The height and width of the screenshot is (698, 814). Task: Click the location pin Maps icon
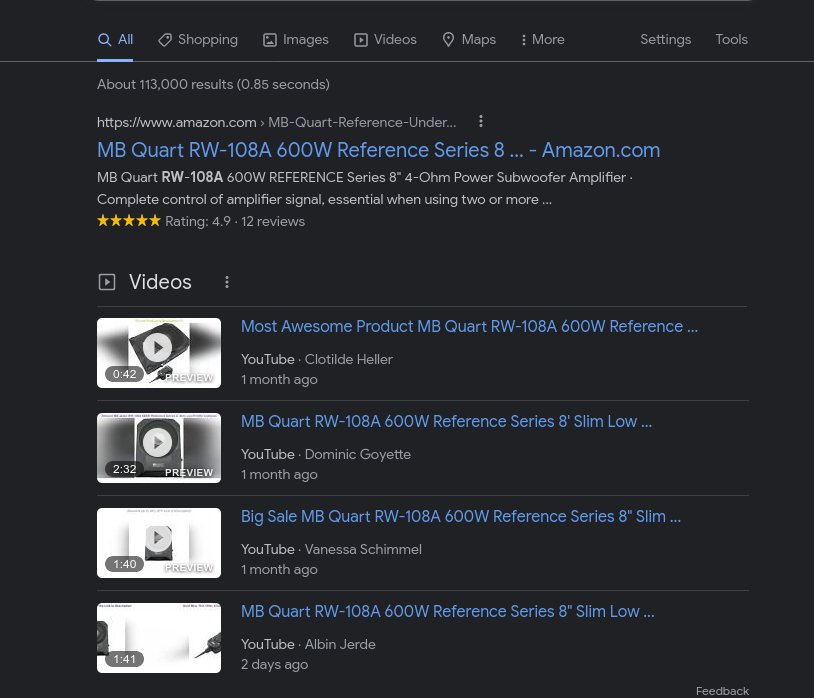pyautogui.click(x=449, y=40)
